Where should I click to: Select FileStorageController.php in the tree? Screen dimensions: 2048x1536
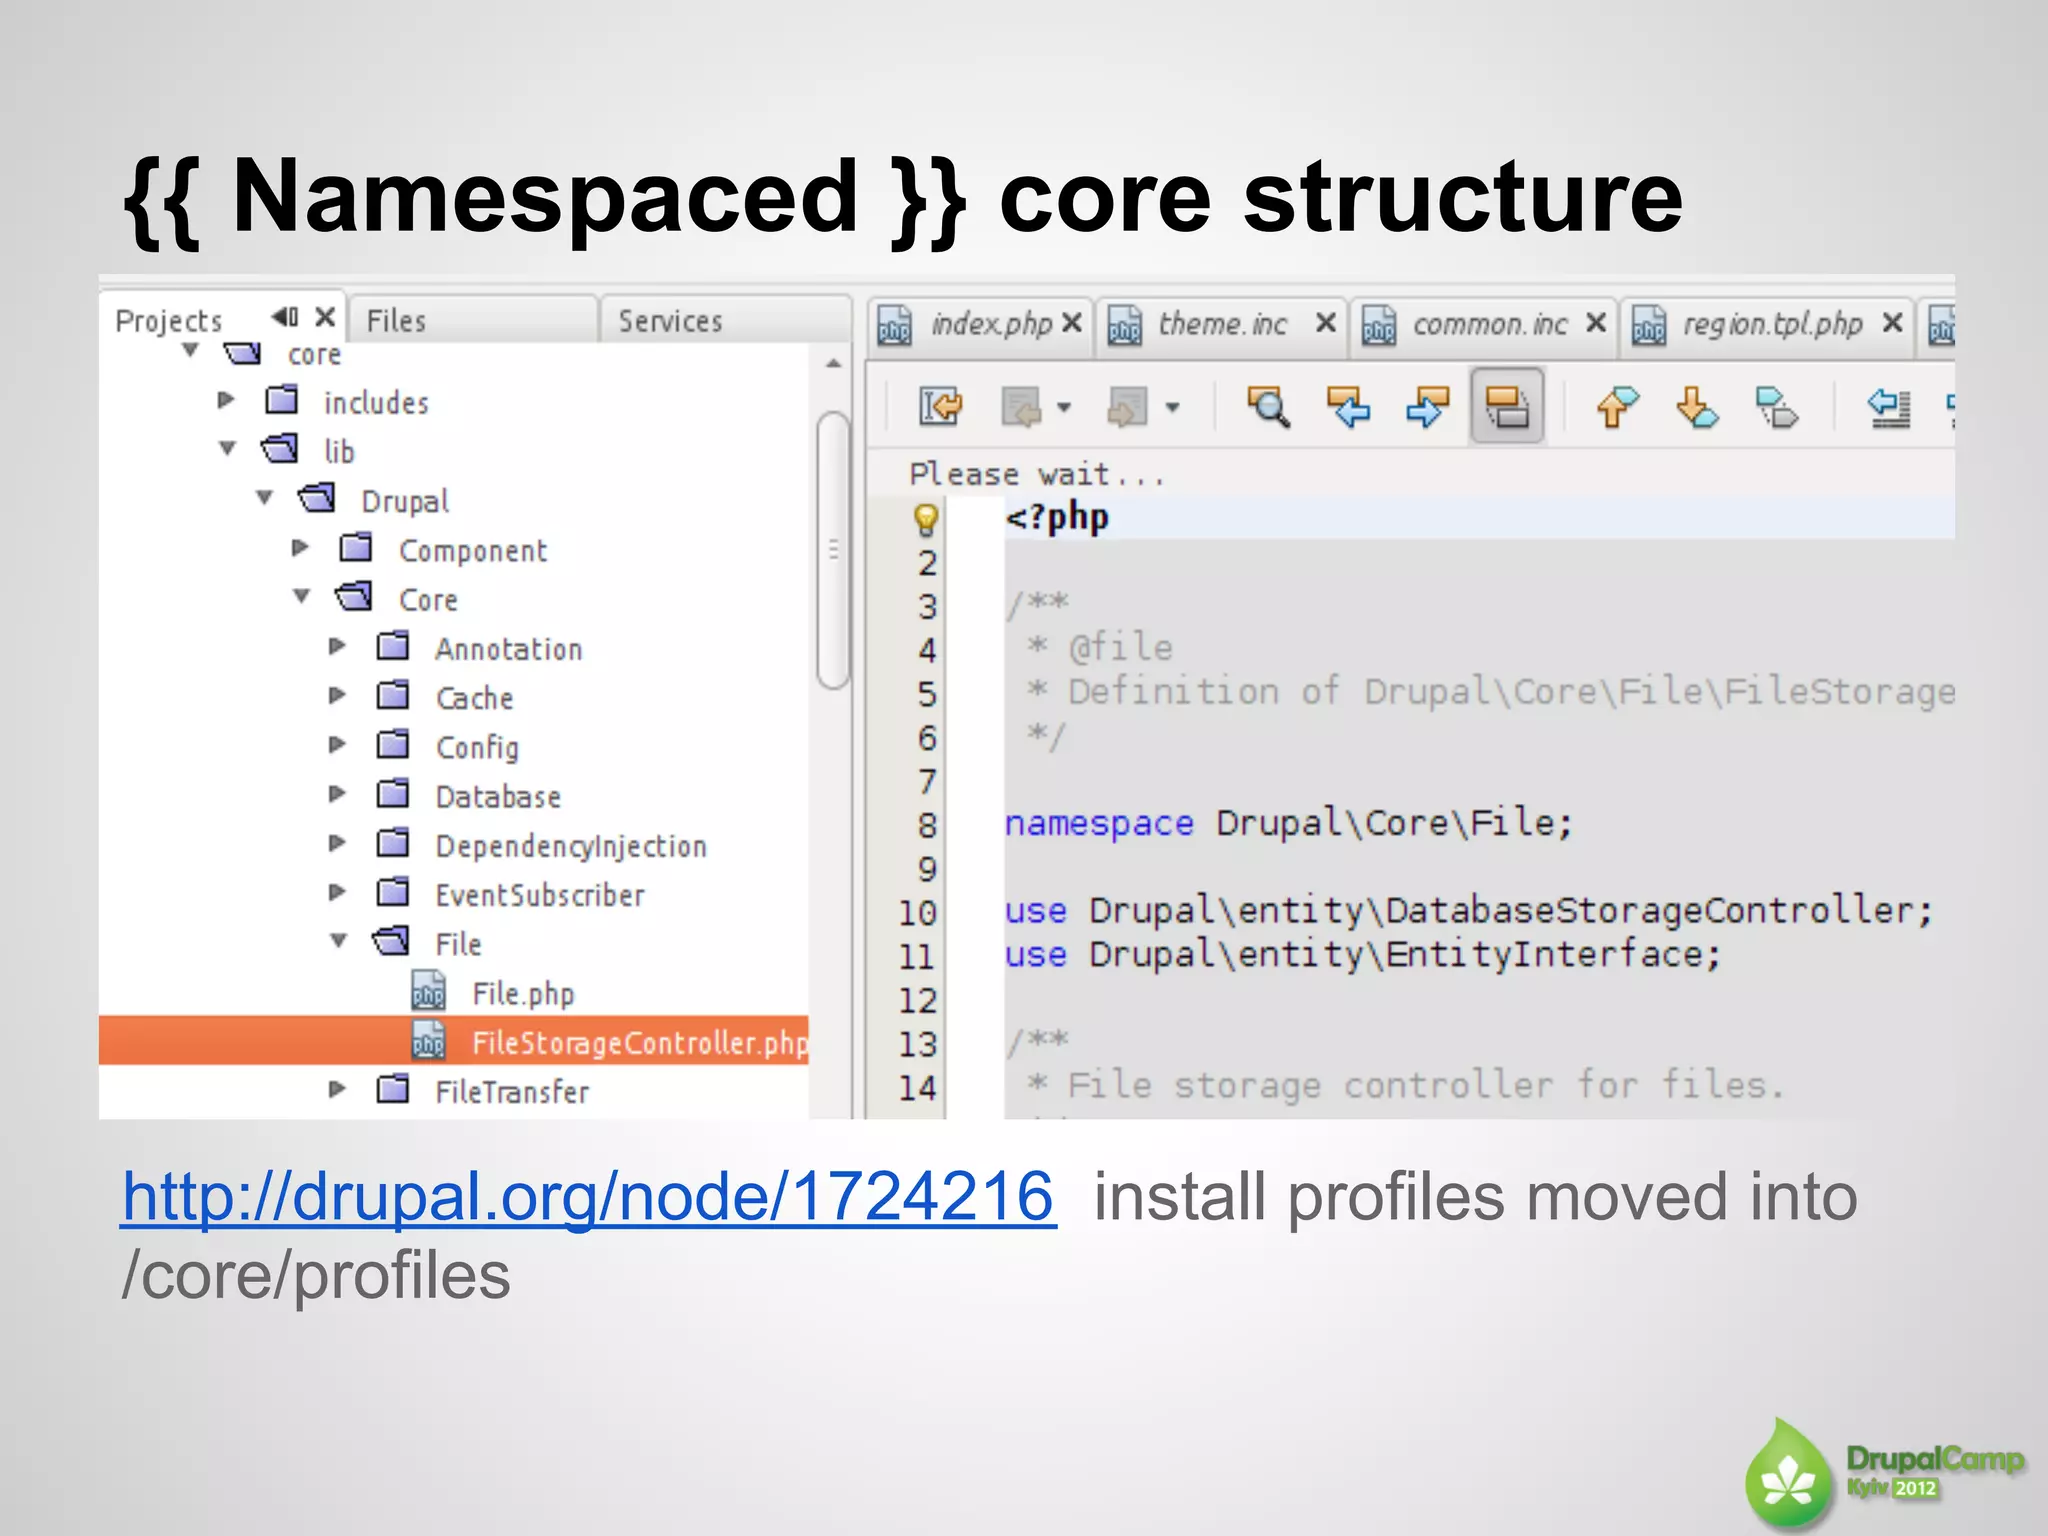[453, 1040]
